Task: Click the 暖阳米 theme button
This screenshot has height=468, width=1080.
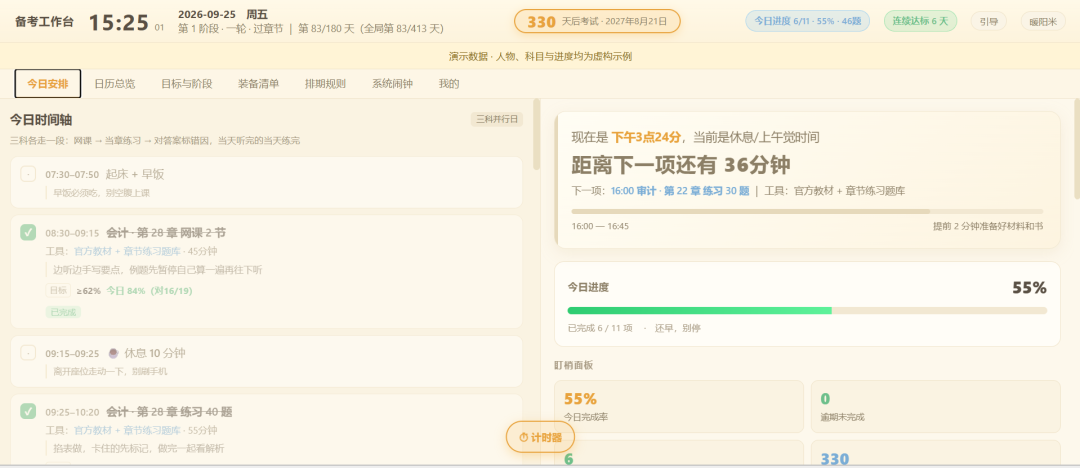Action: tap(1043, 21)
